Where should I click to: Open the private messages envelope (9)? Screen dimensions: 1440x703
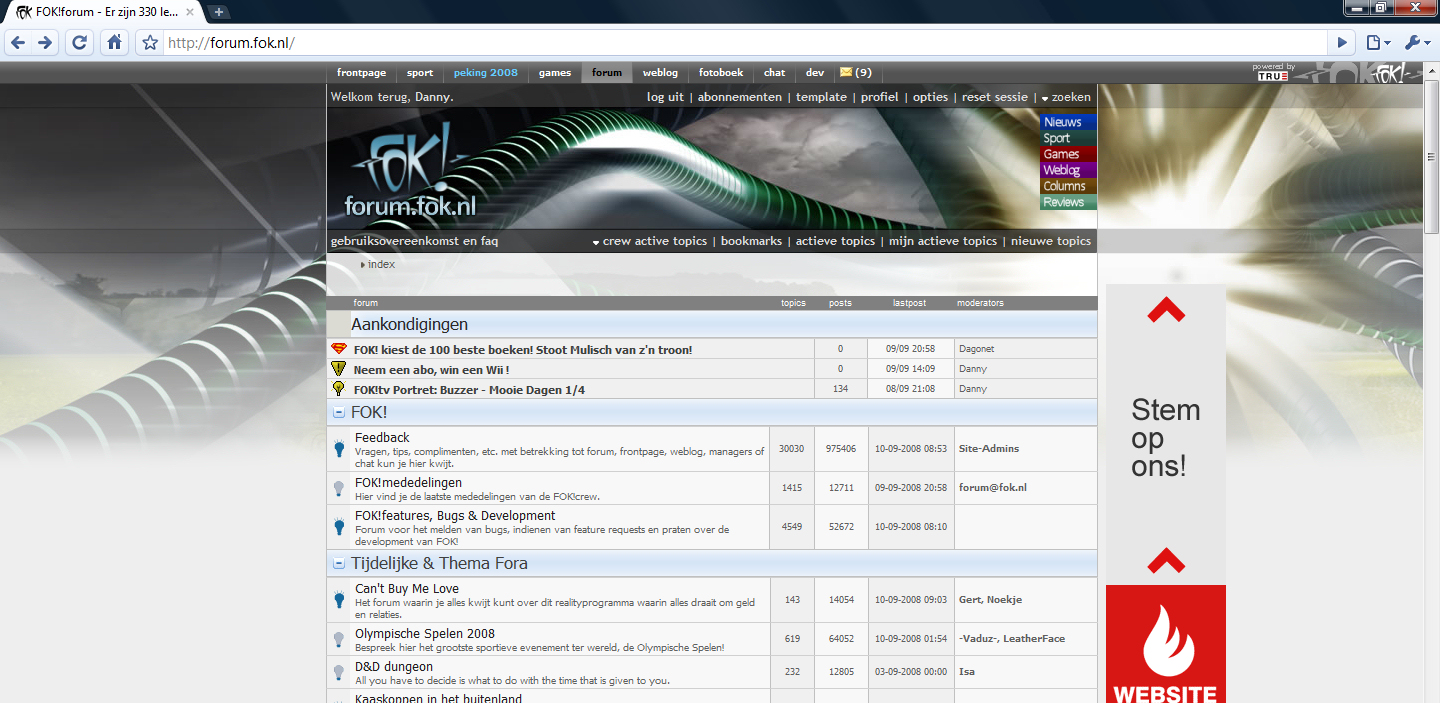click(x=855, y=73)
